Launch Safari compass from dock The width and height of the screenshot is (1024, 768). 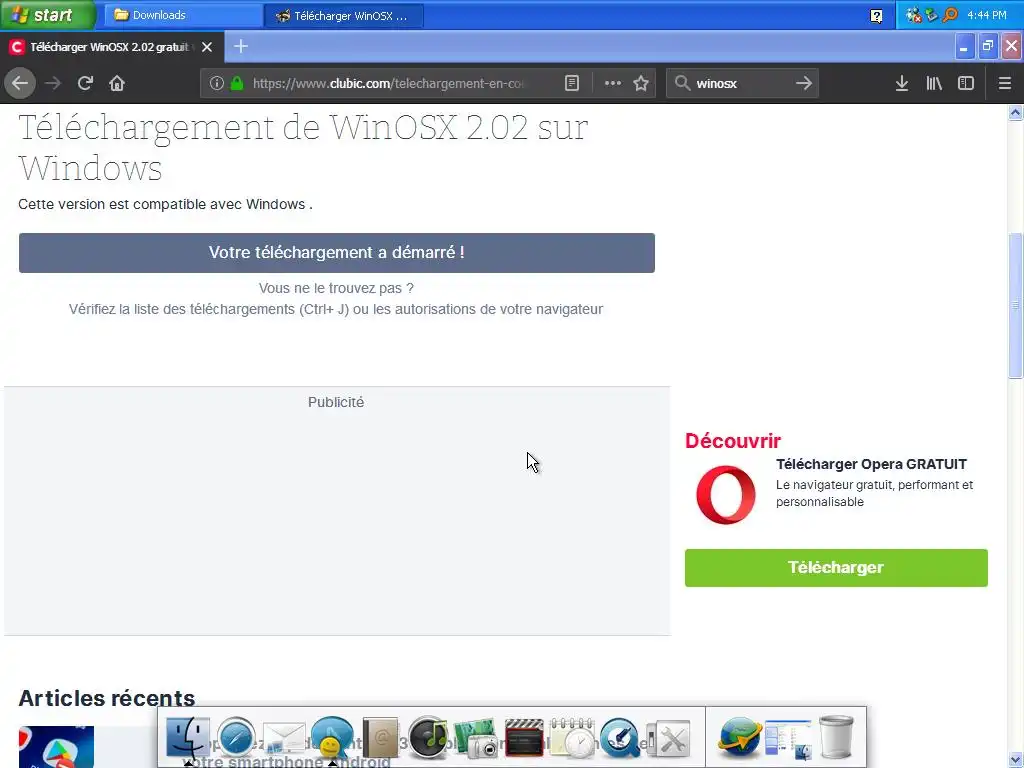pos(236,738)
